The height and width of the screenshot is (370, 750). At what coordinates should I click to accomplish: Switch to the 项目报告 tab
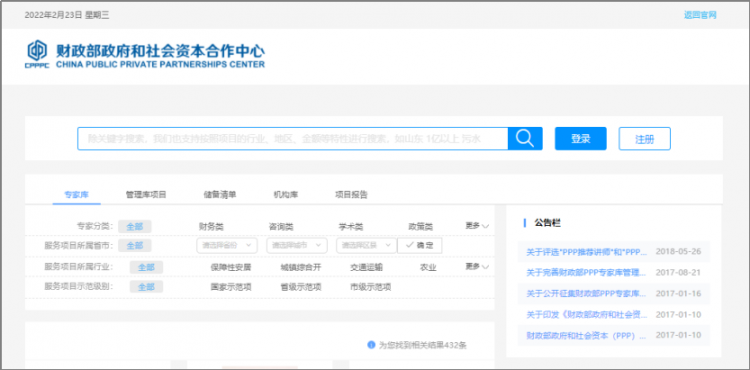point(352,195)
